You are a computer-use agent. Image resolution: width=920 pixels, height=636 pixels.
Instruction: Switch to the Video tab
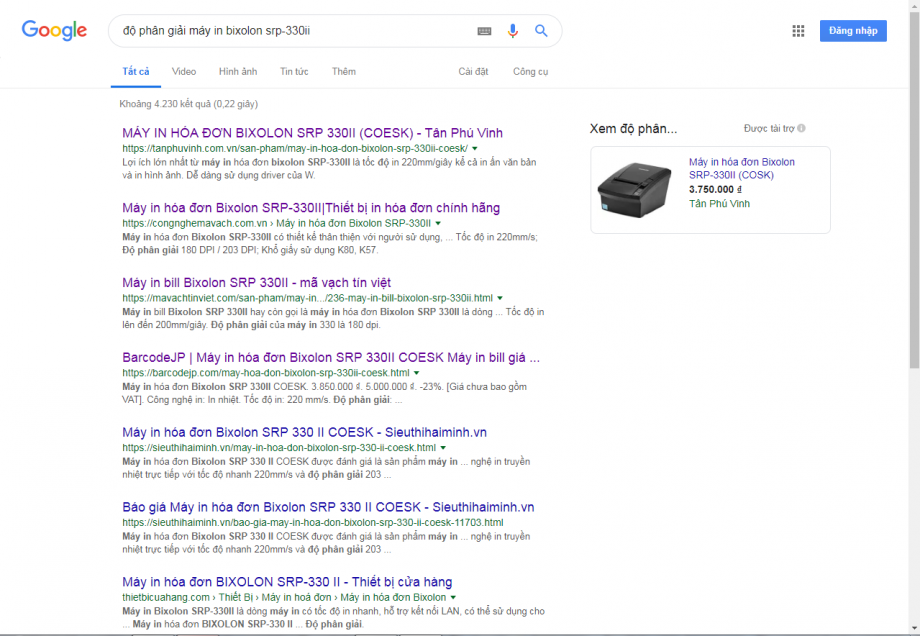(184, 72)
